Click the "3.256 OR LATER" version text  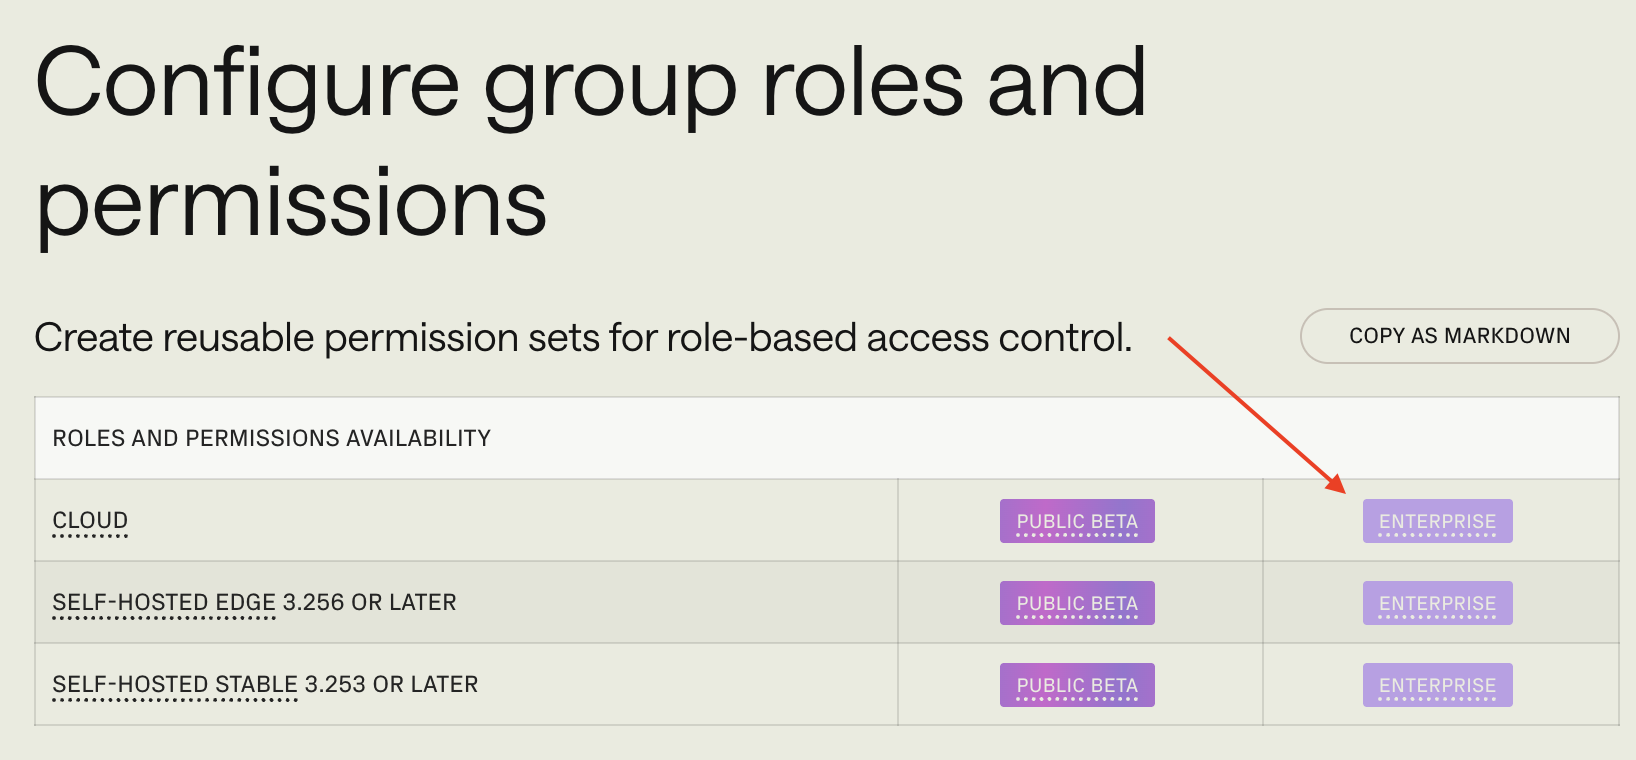370,603
